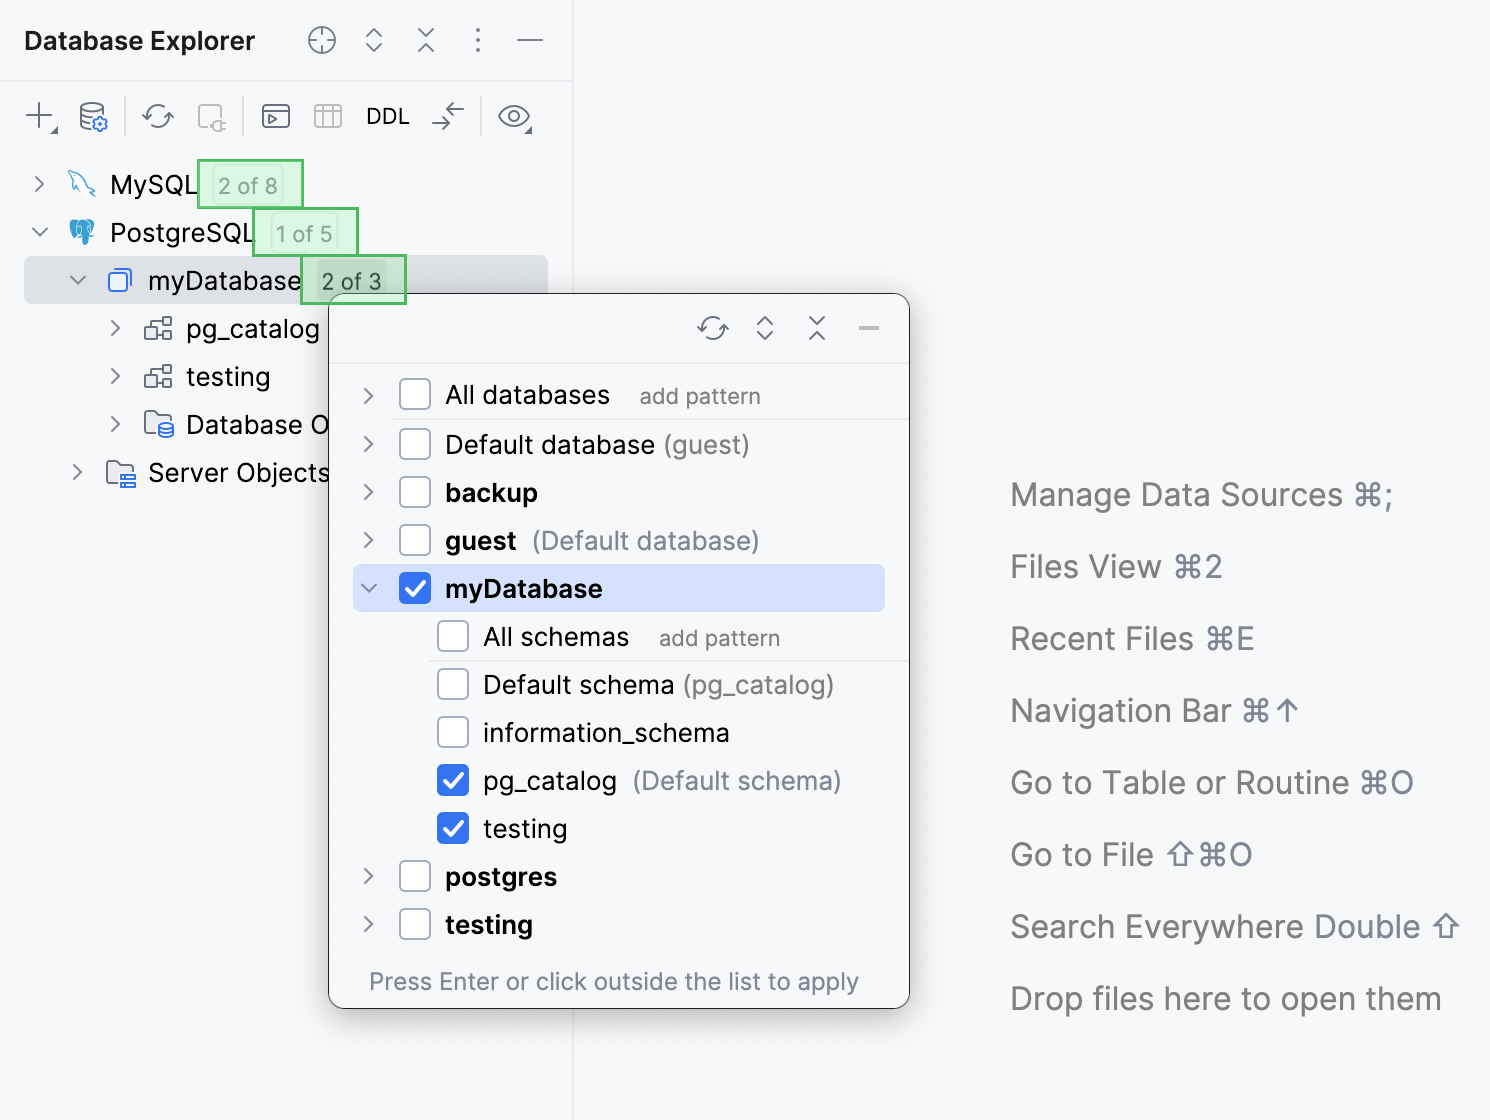
Task: Collapse the myDatabase node in popup
Action: click(369, 588)
